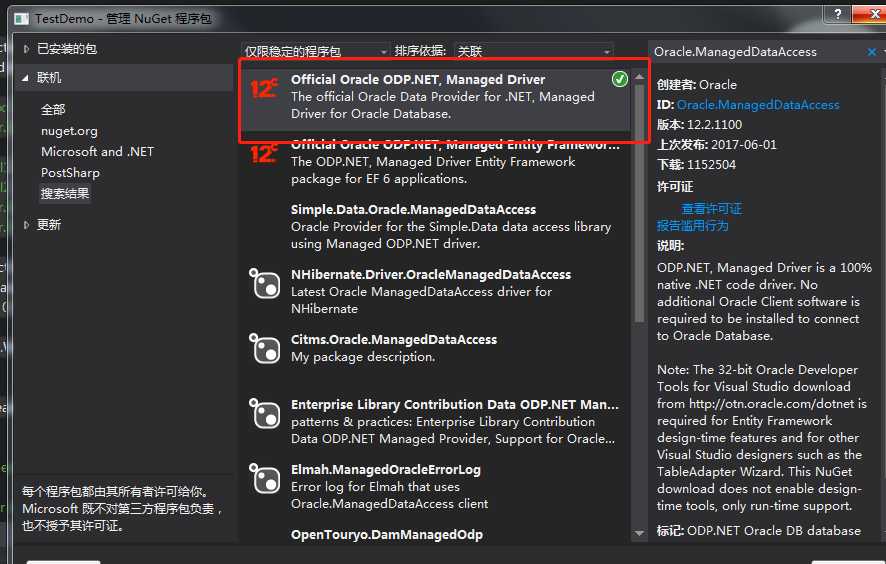Click the download count 1152504
886x564 pixels.
(711, 165)
